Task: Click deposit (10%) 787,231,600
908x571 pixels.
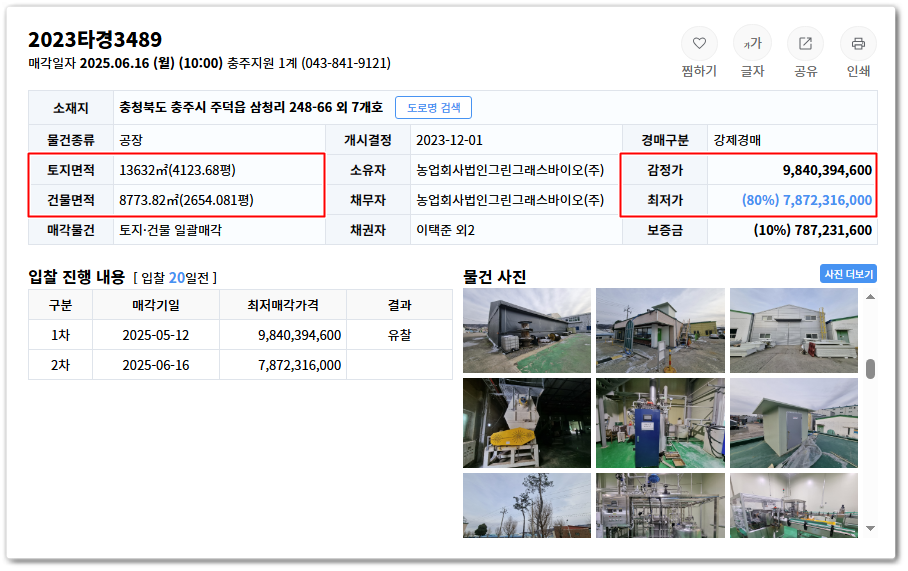Action: click(x=812, y=230)
